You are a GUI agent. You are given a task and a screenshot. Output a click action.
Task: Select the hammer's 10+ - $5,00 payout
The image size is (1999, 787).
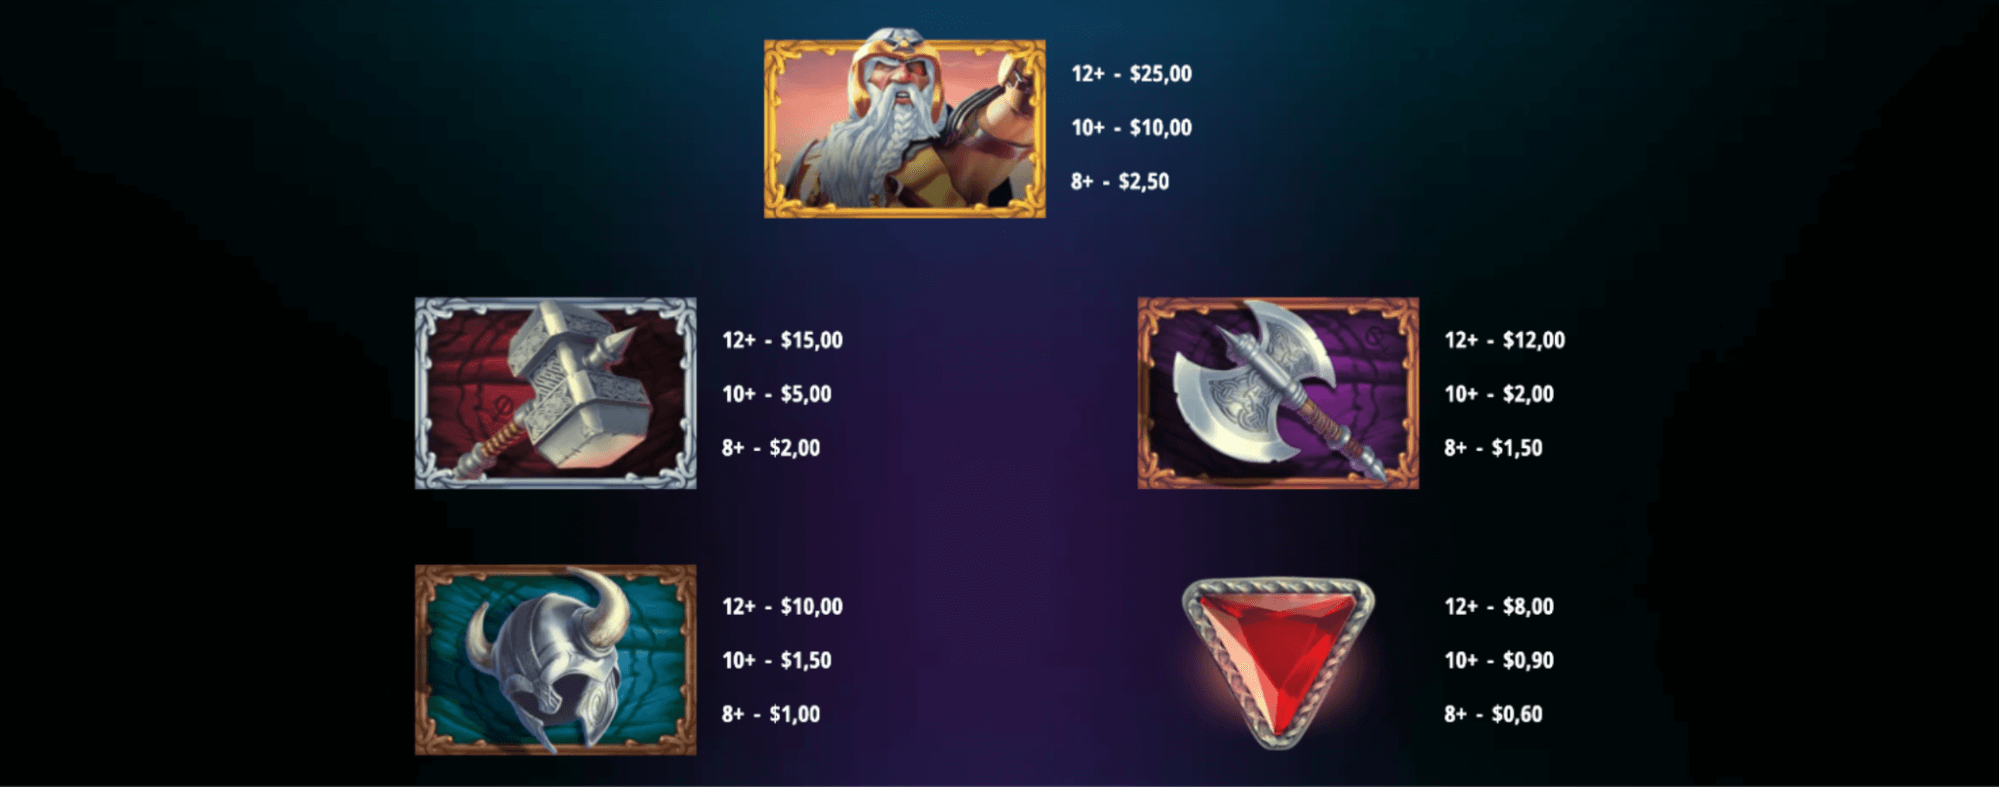pos(777,395)
